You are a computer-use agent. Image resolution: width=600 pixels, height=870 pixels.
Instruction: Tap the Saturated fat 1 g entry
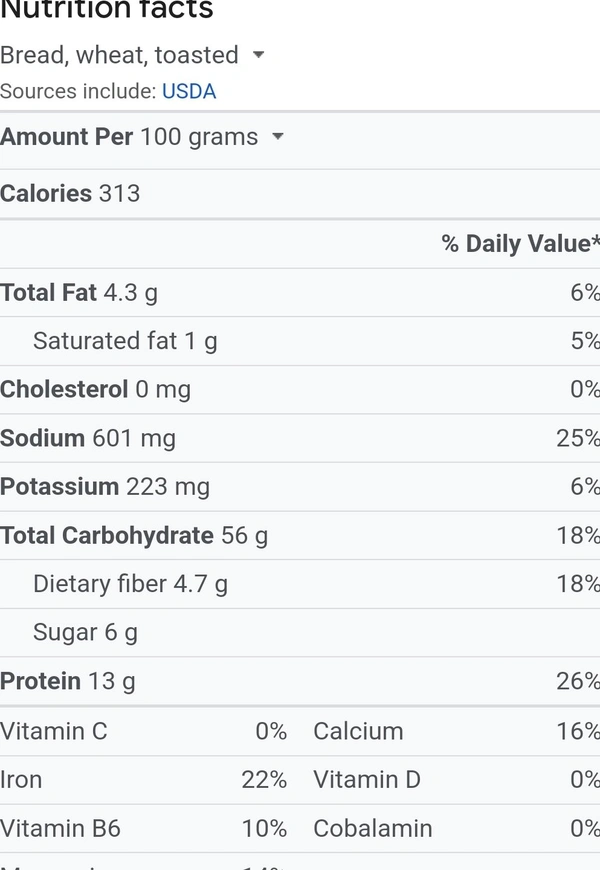(125, 341)
